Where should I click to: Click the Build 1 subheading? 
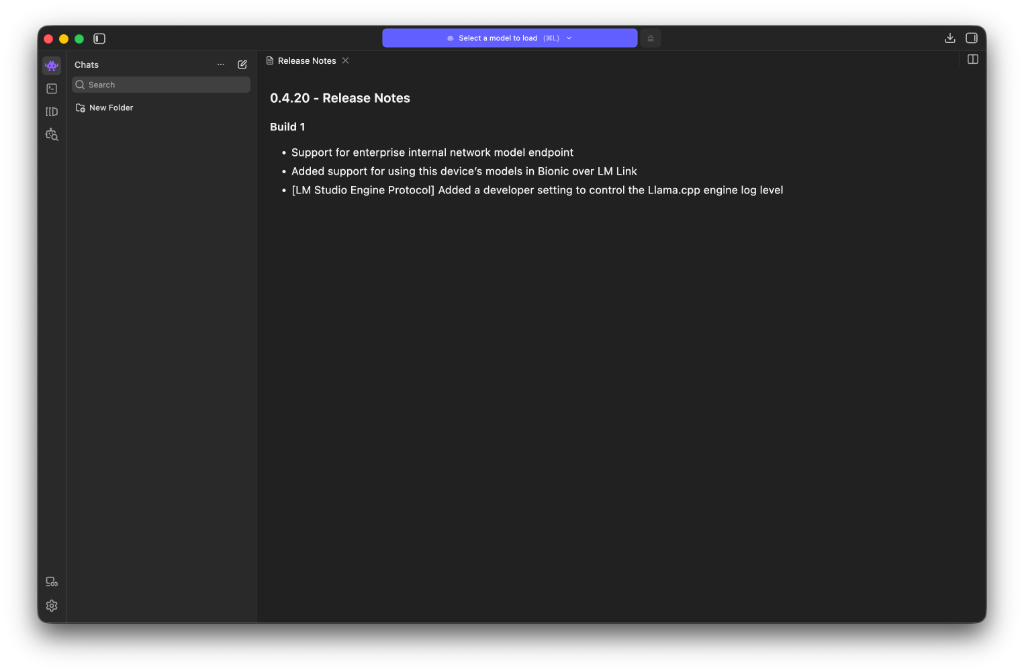(287, 127)
